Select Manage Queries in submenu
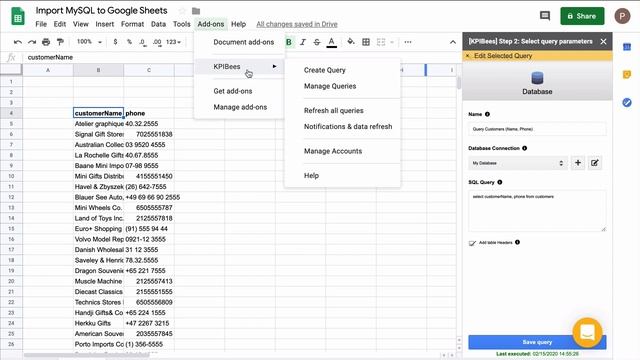 click(x=330, y=86)
